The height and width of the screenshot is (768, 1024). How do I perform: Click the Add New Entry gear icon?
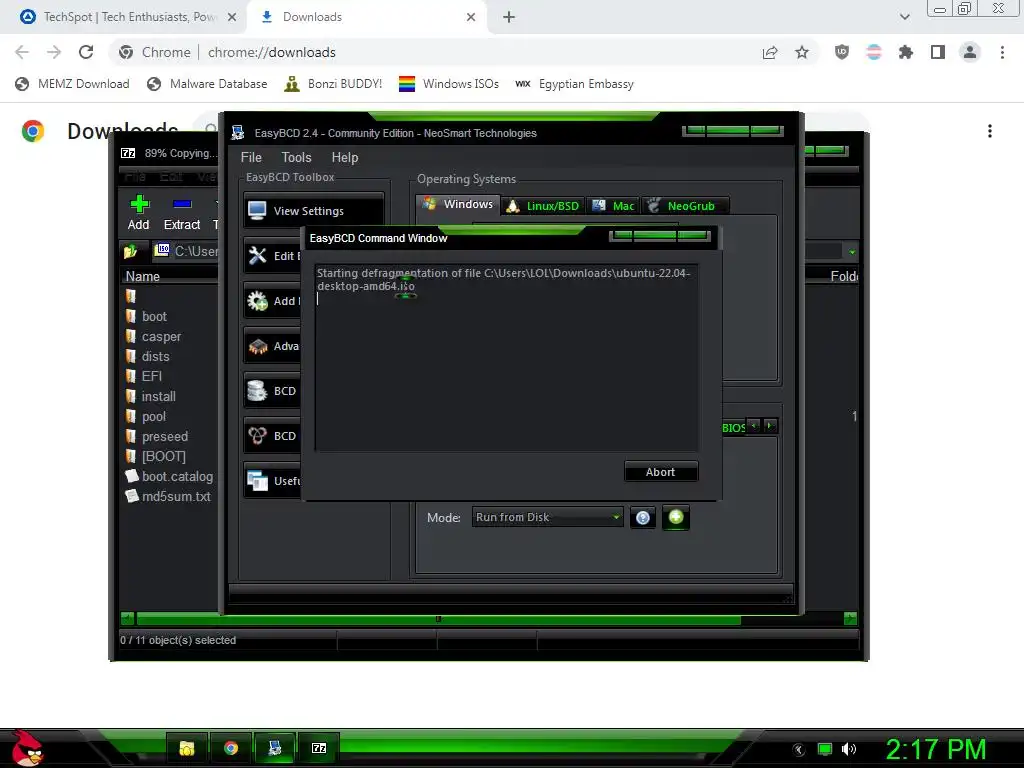[257, 300]
